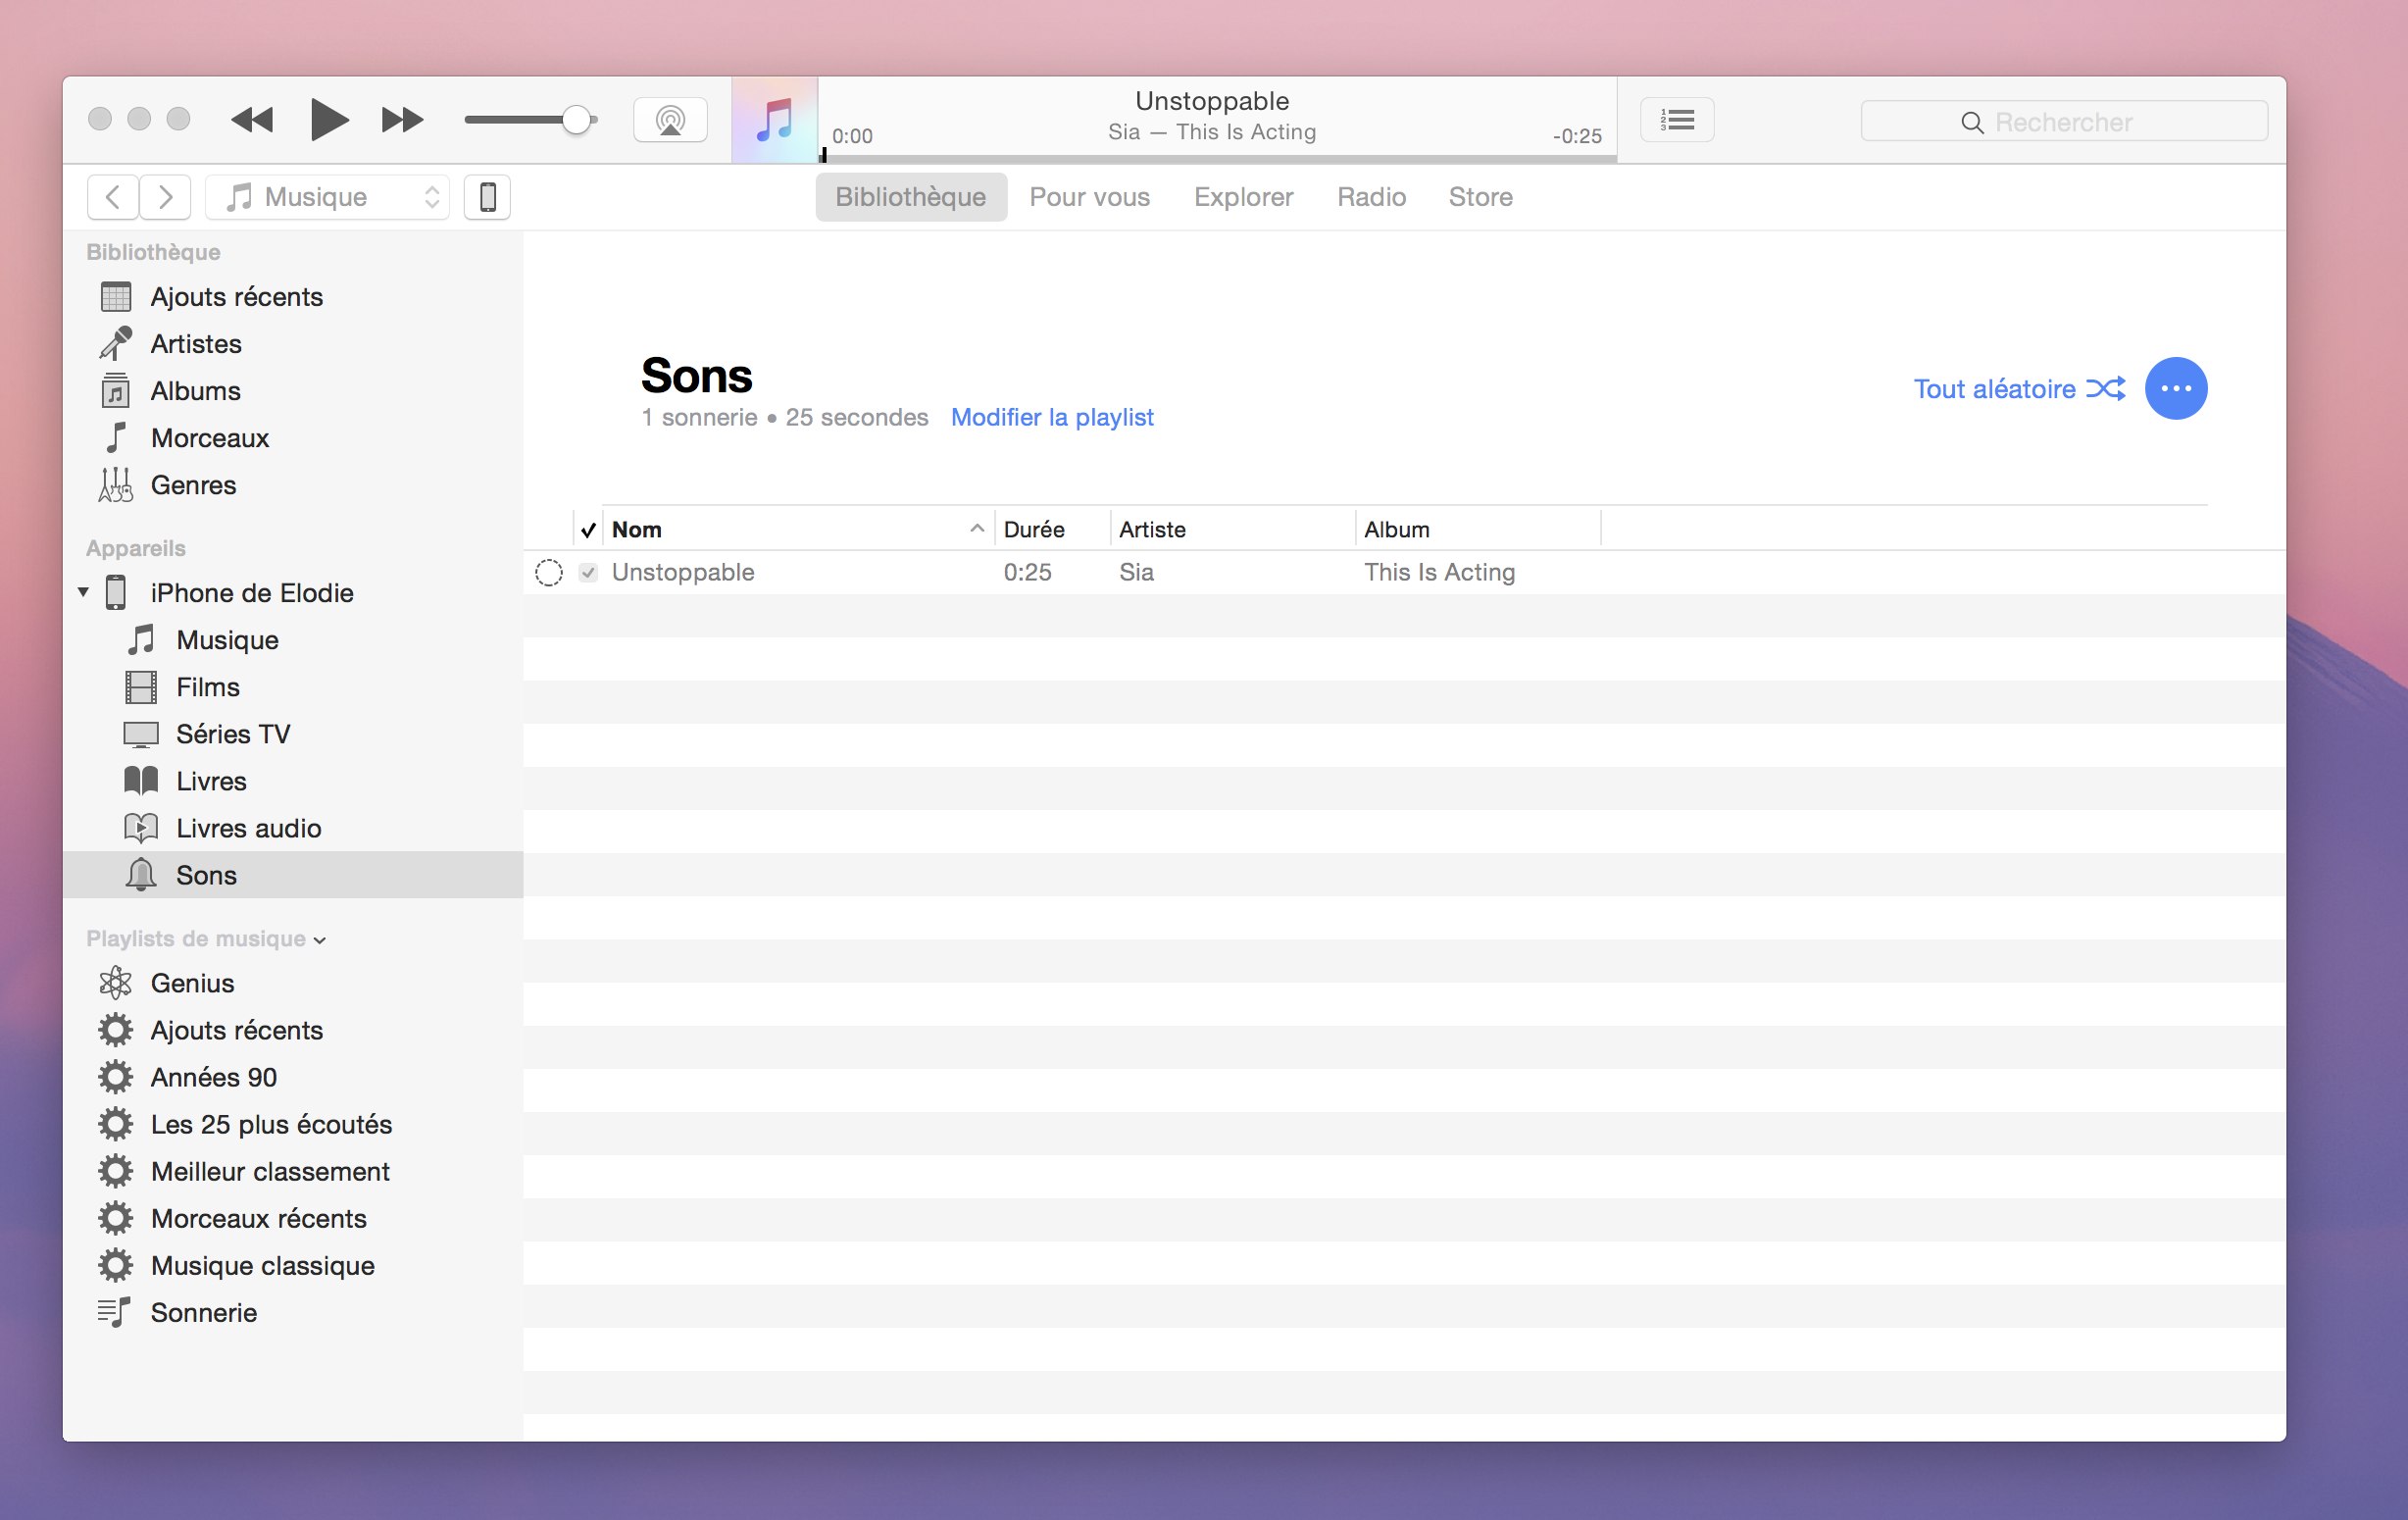
Task: Toggle the checkmark on Unstoppable ringtone
Action: point(590,571)
